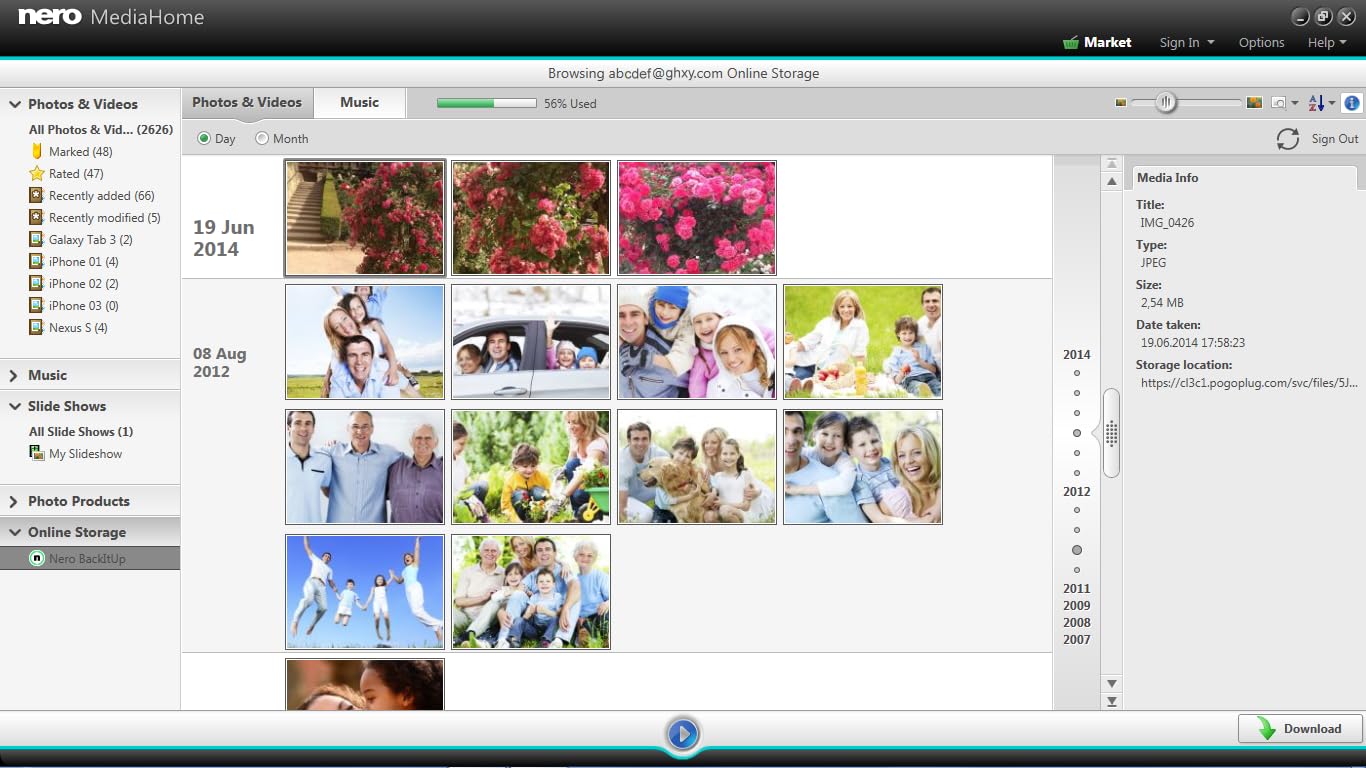Toggle the Media Info panel icon
The image size is (1366, 768).
tap(1352, 103)
